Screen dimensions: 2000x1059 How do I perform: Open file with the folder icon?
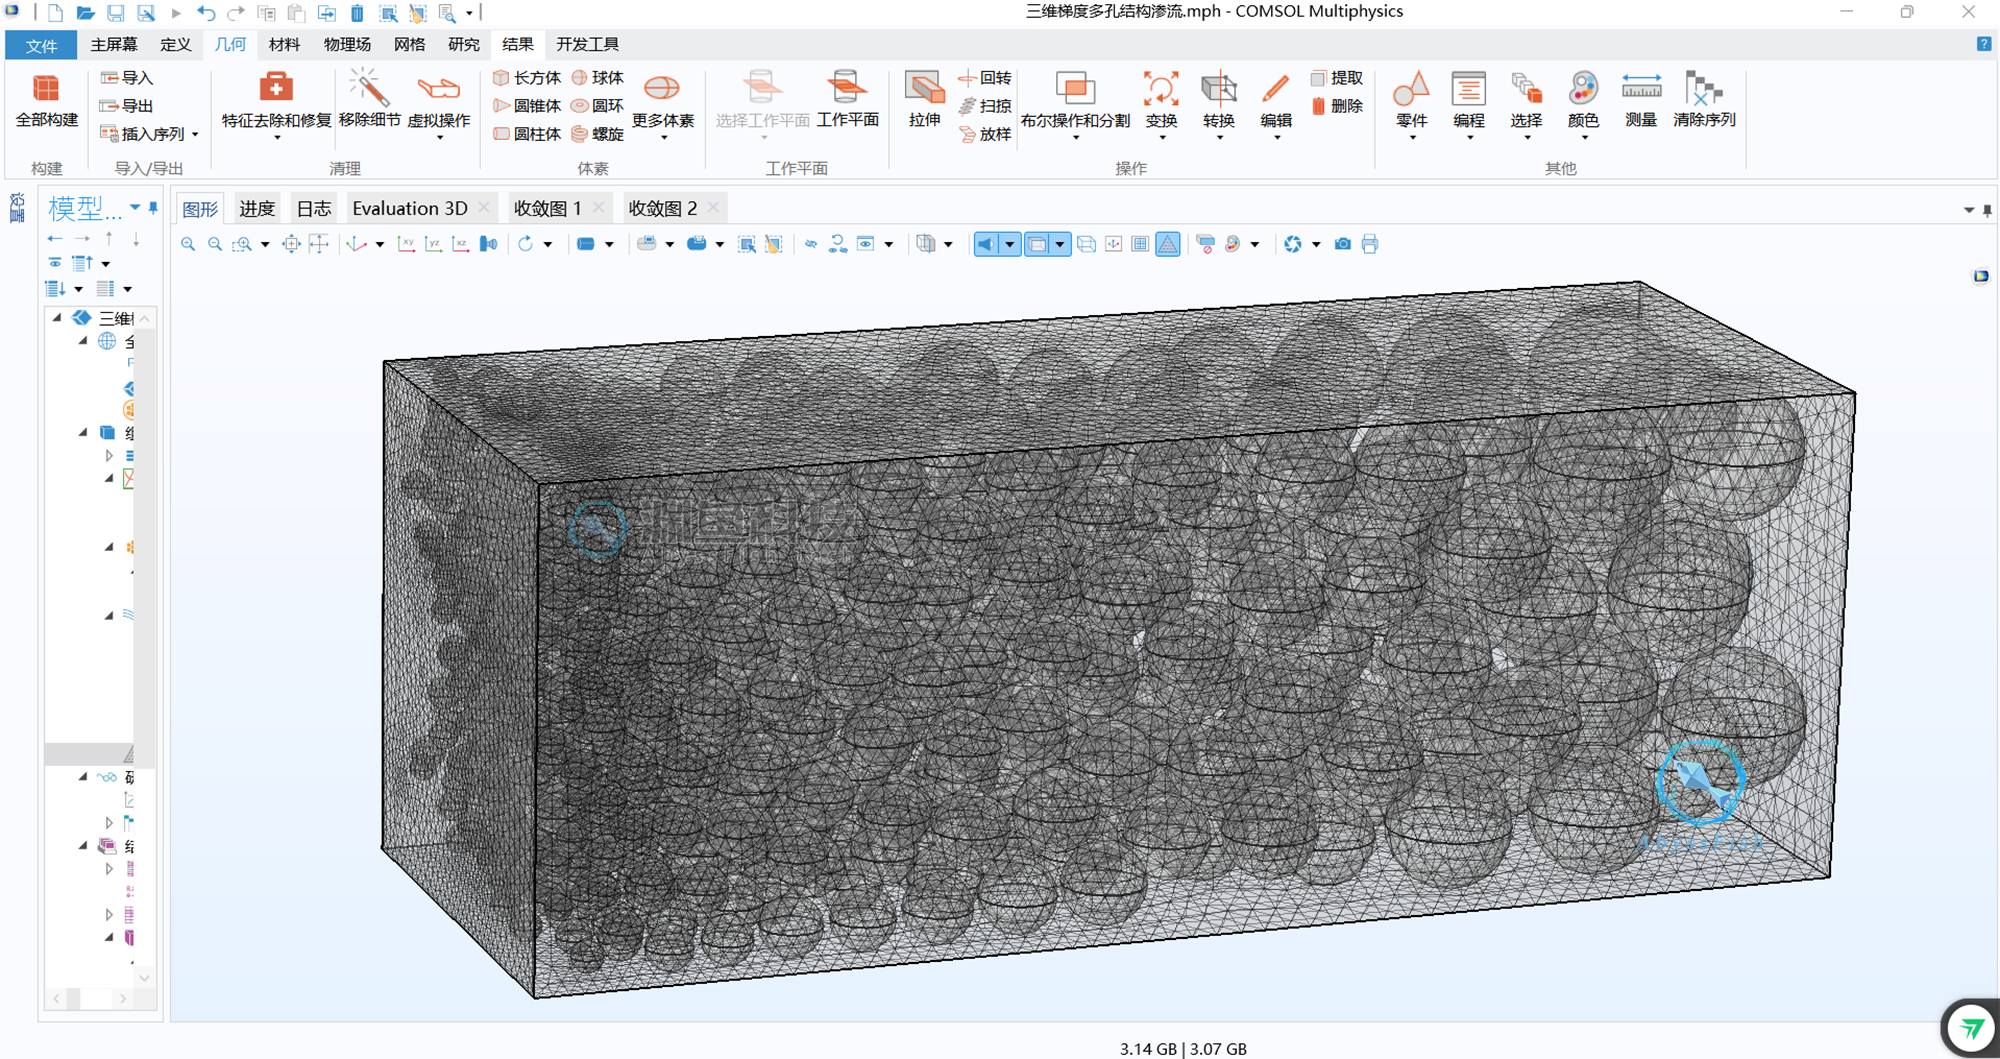pos(85,13)
